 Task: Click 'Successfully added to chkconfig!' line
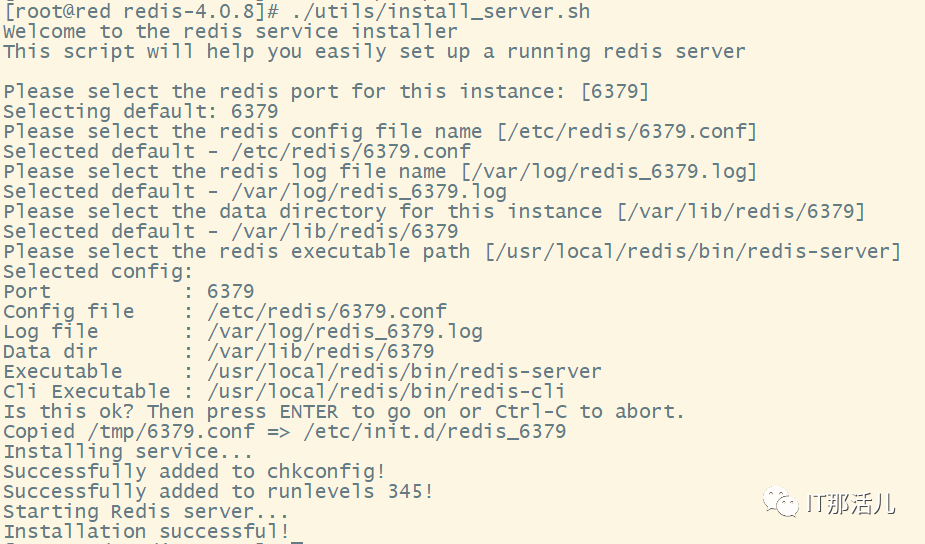coord(194,472)
